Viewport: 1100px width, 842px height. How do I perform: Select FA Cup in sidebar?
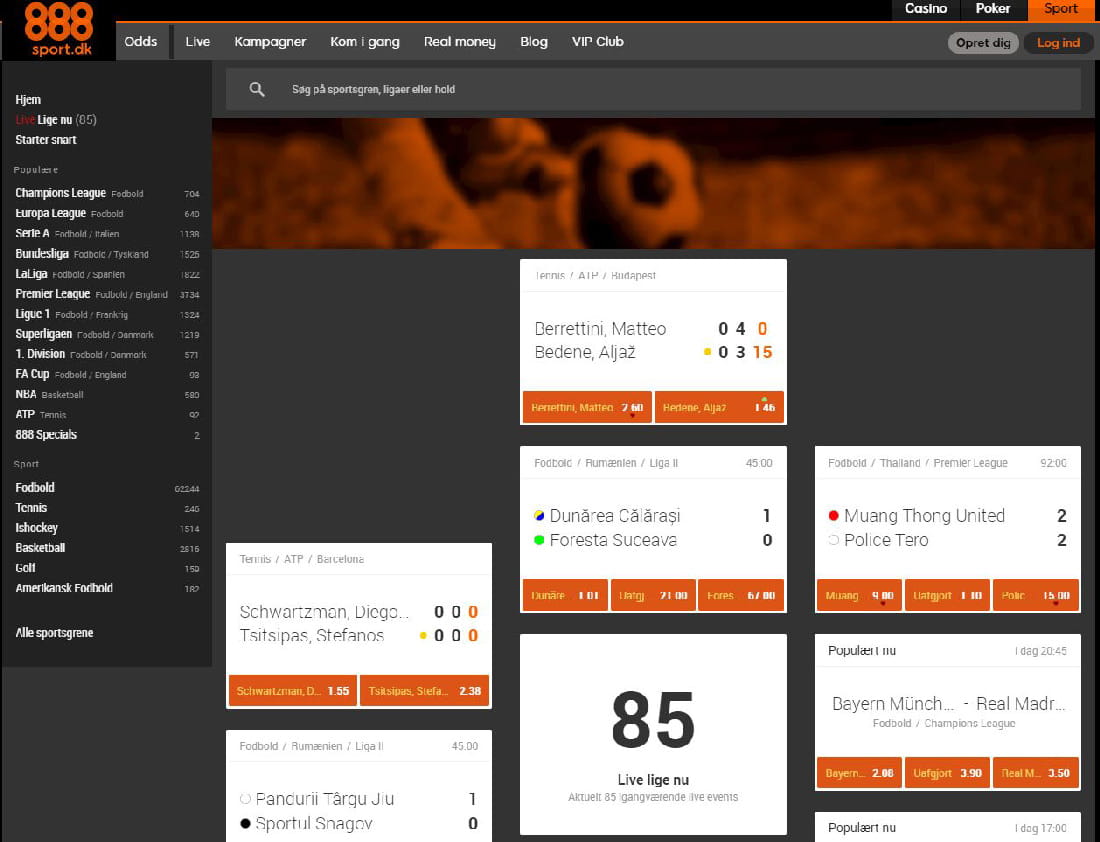107,374
